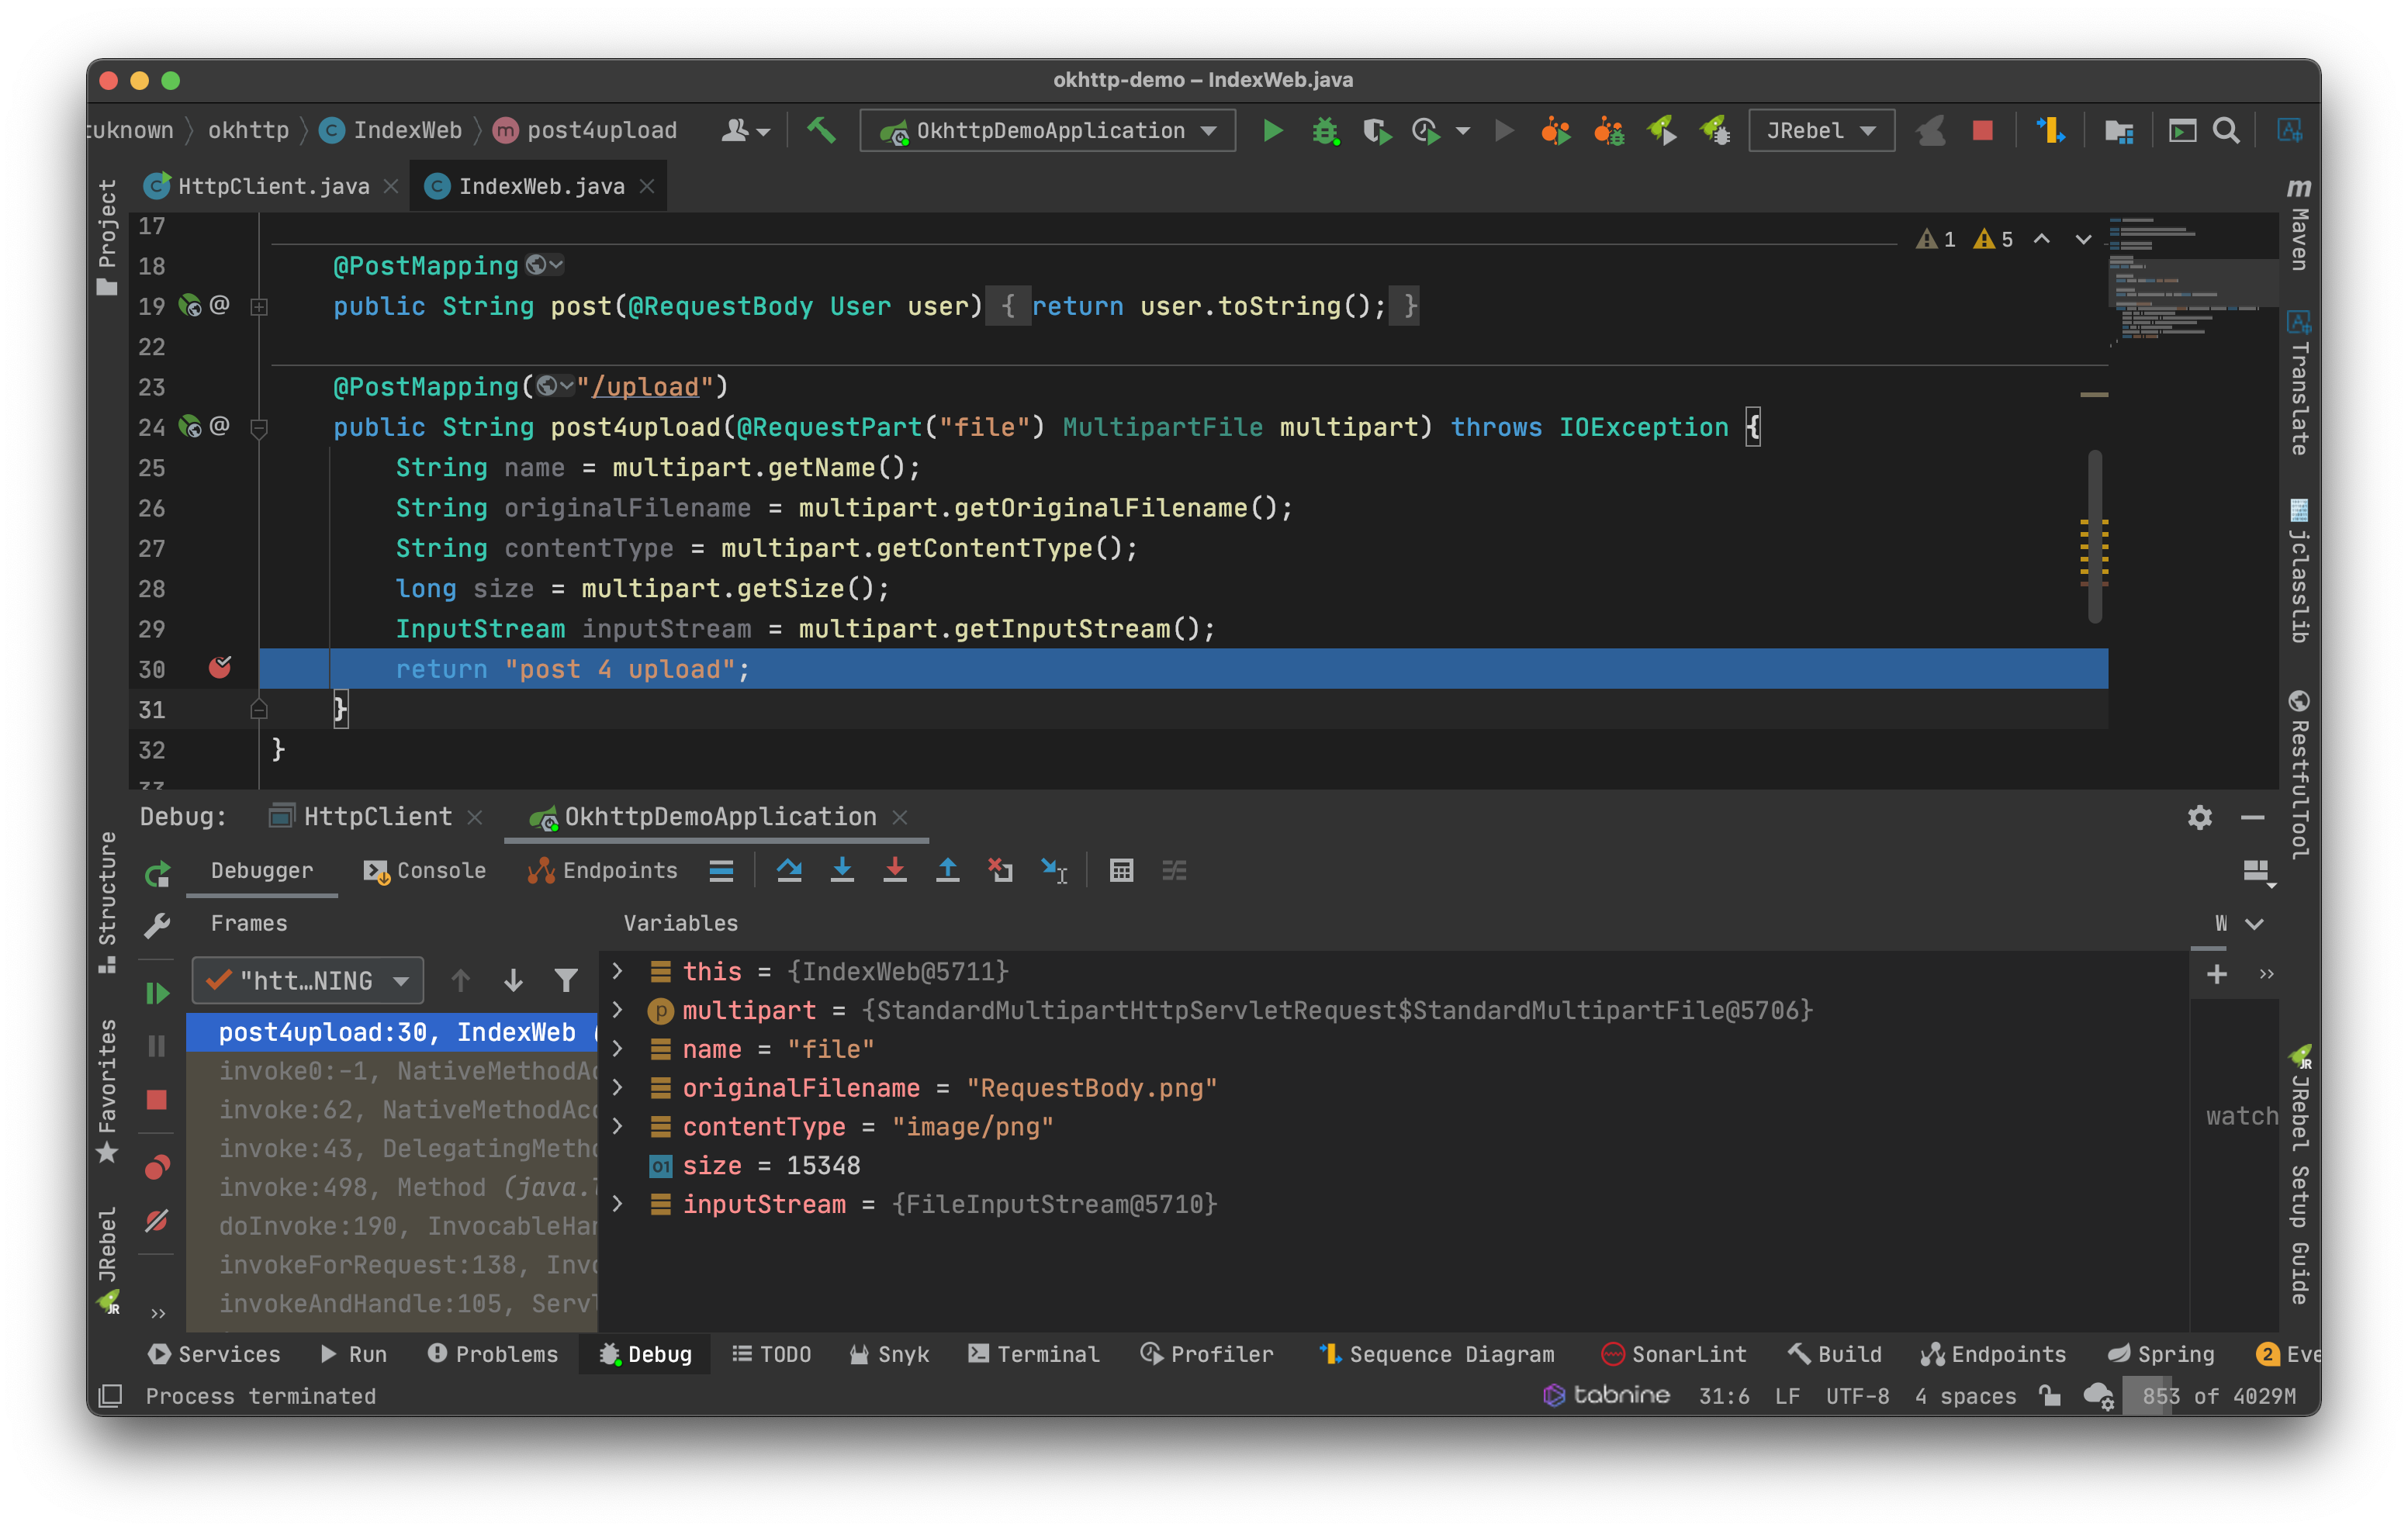Click the Step Out icon
This screenshot has height=1531, width=2408.
click(x=947, y=870)
